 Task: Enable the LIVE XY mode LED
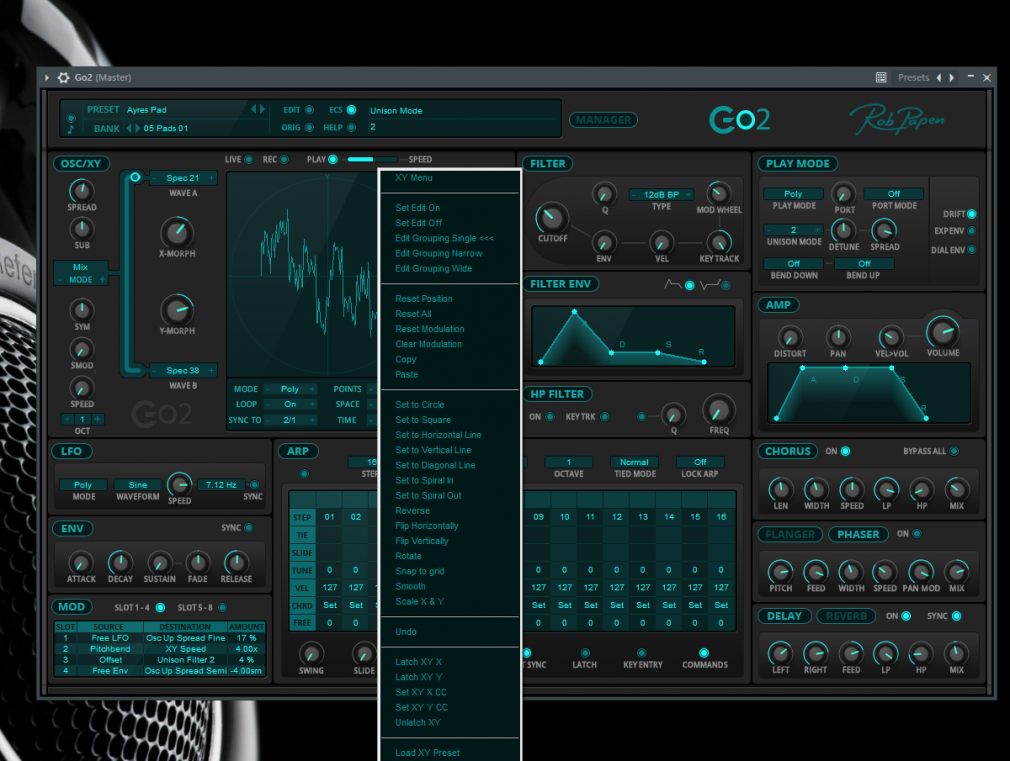point(249,159)
